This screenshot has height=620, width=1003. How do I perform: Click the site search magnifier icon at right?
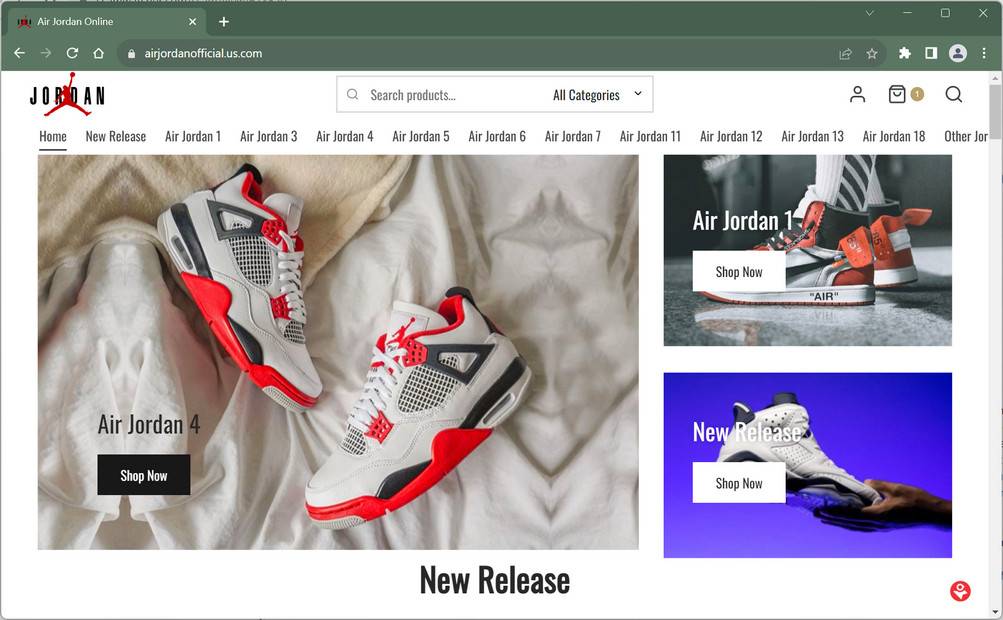[954, 94]
